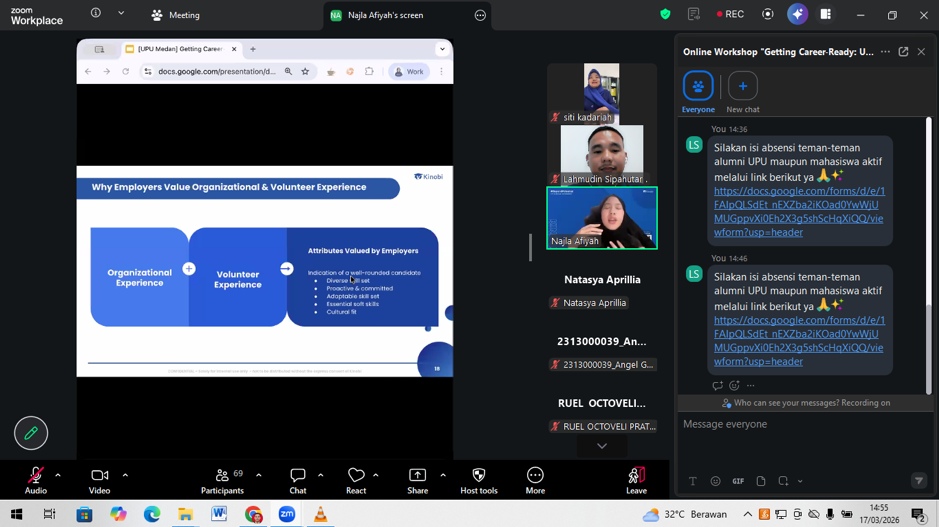Open the emoji picker in chat toolbar
This screenshot has height=527, width=939.
(715, 481)
